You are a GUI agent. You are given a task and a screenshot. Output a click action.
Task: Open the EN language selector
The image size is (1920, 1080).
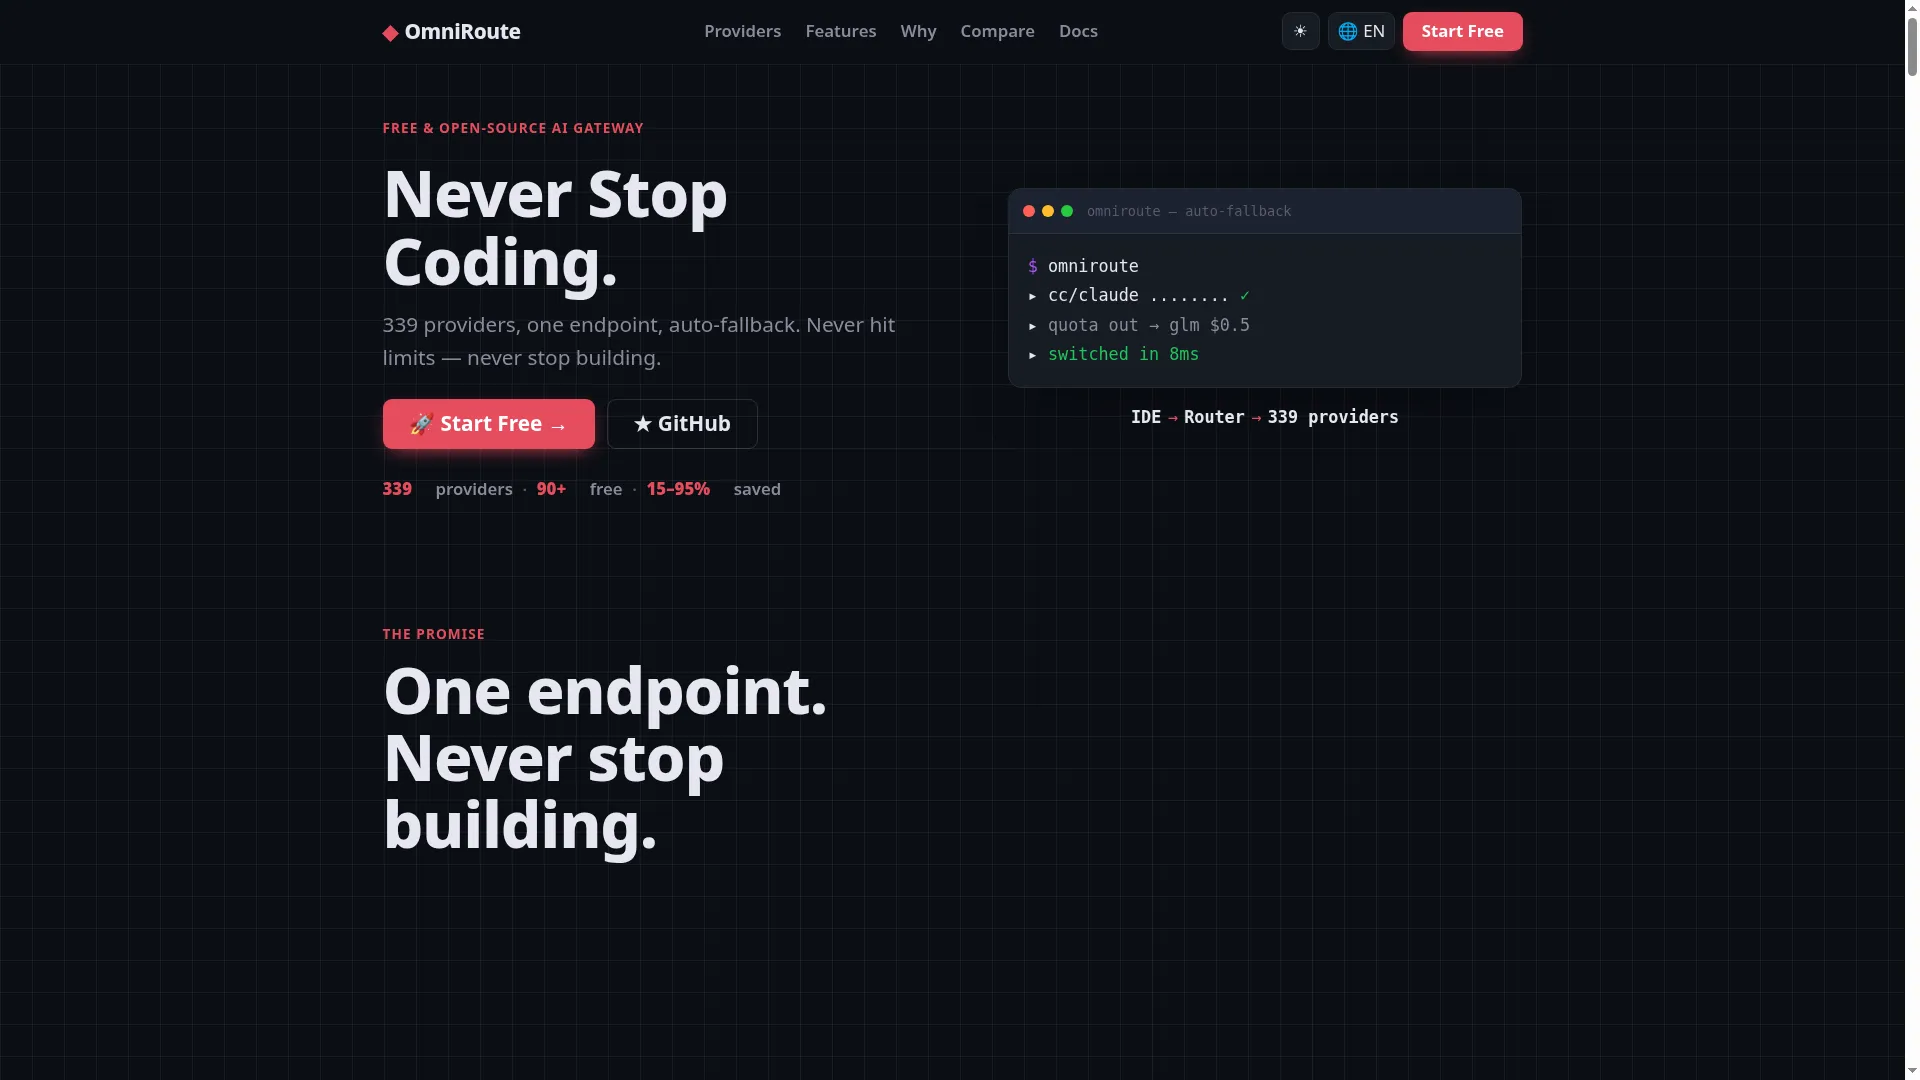click(1361, 31)
